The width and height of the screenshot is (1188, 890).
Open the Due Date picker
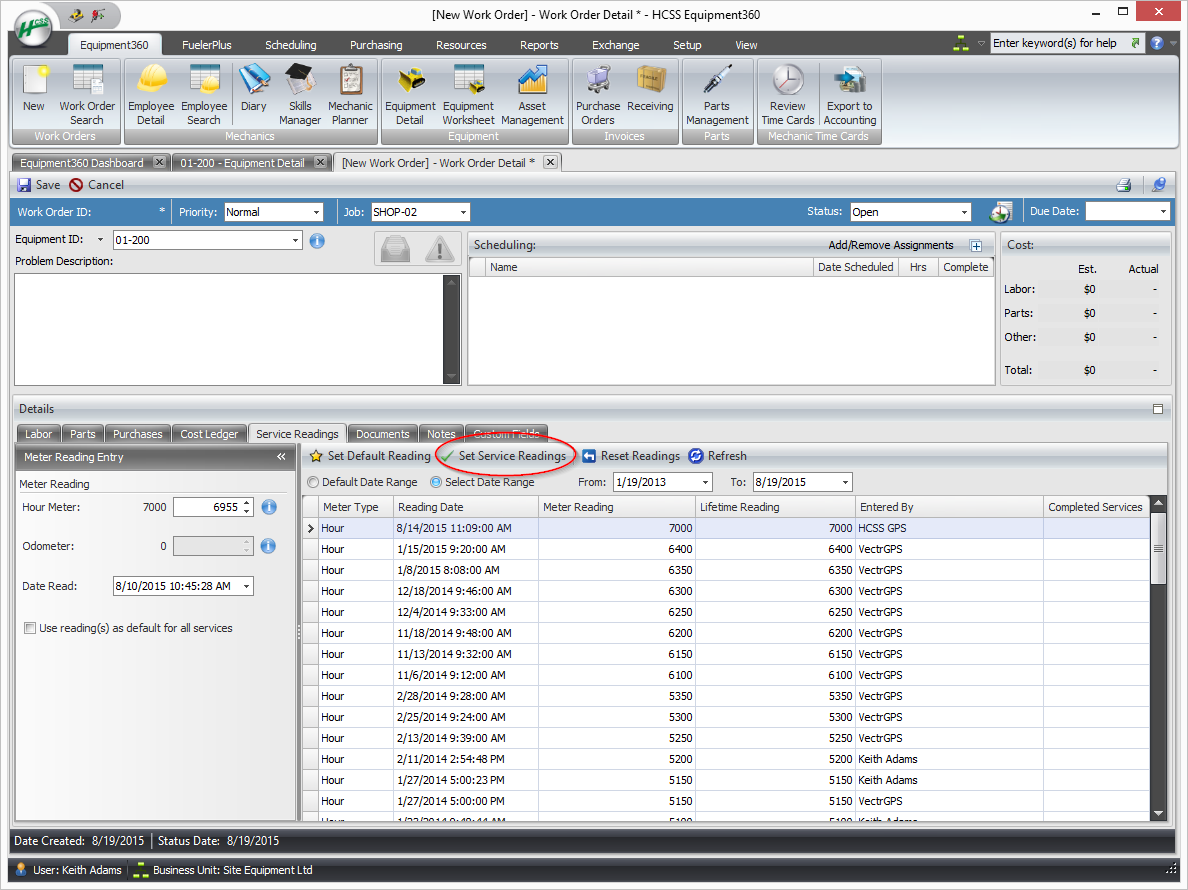[1163, 211]
